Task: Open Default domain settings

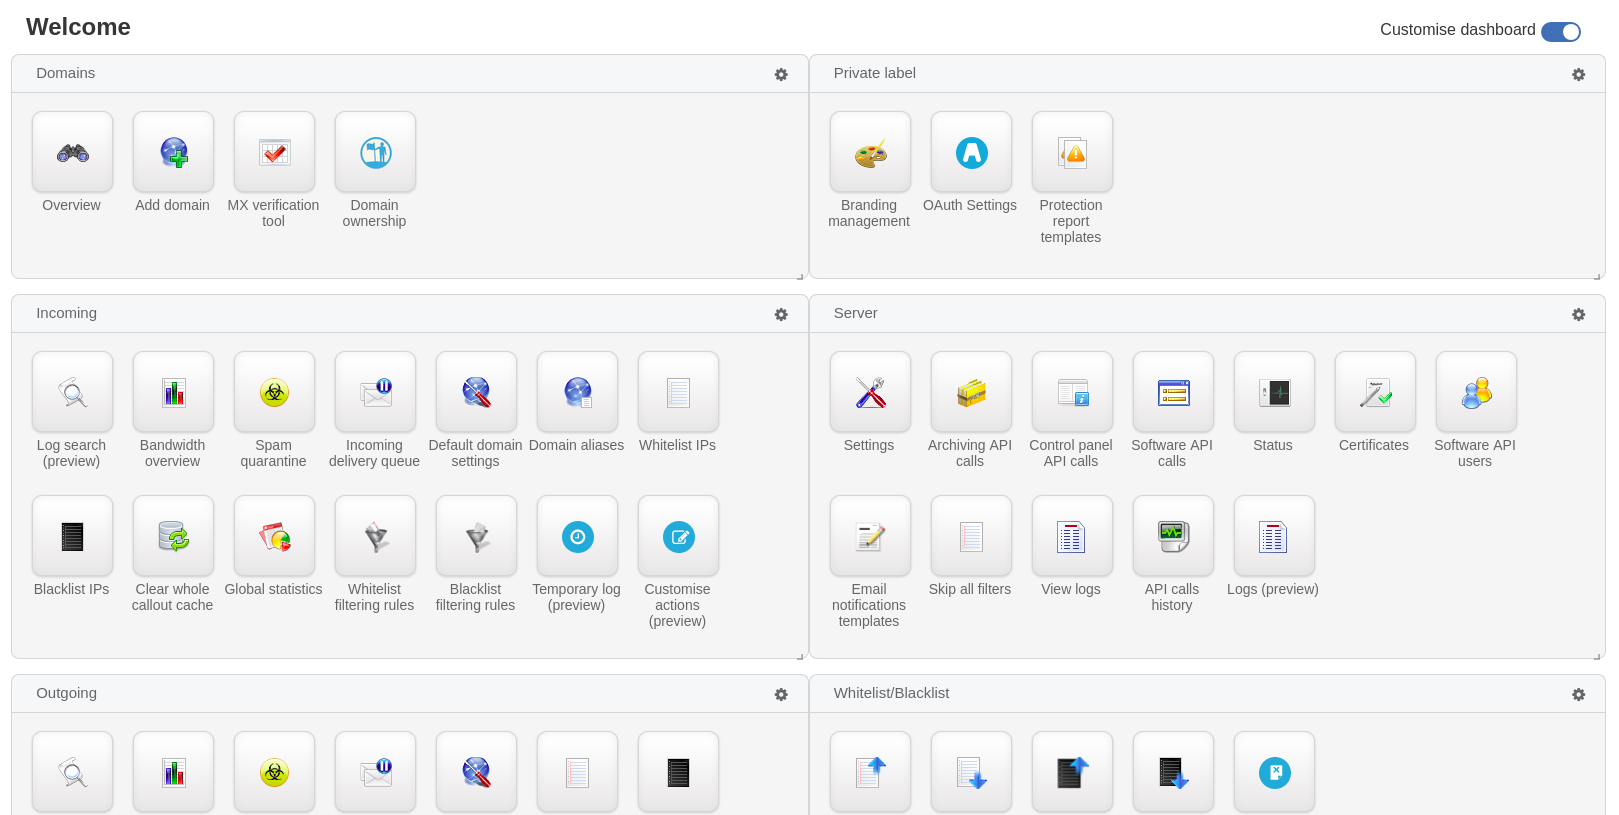Action: 476,392
